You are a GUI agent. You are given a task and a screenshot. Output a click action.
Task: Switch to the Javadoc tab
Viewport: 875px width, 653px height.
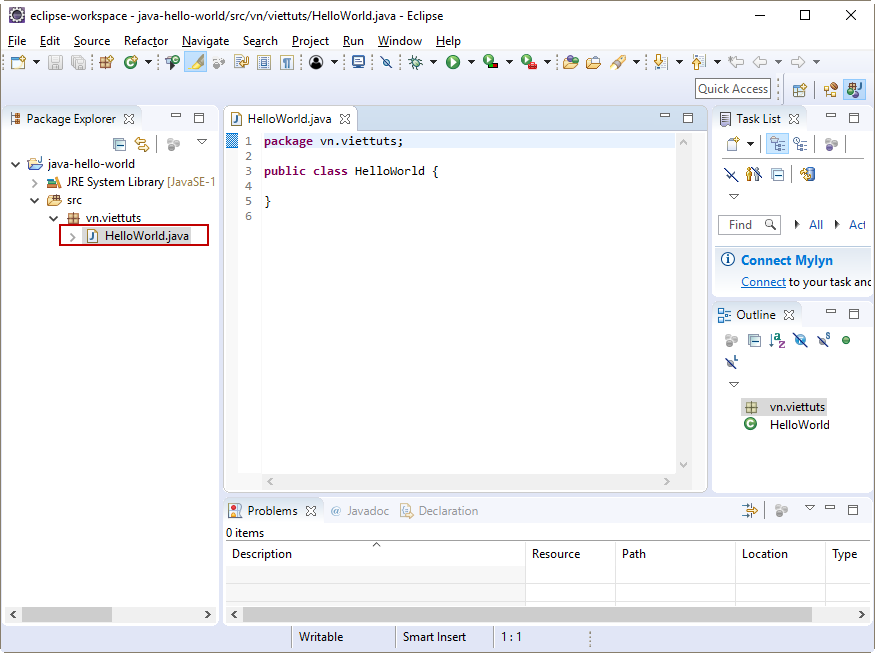[360, 511]
